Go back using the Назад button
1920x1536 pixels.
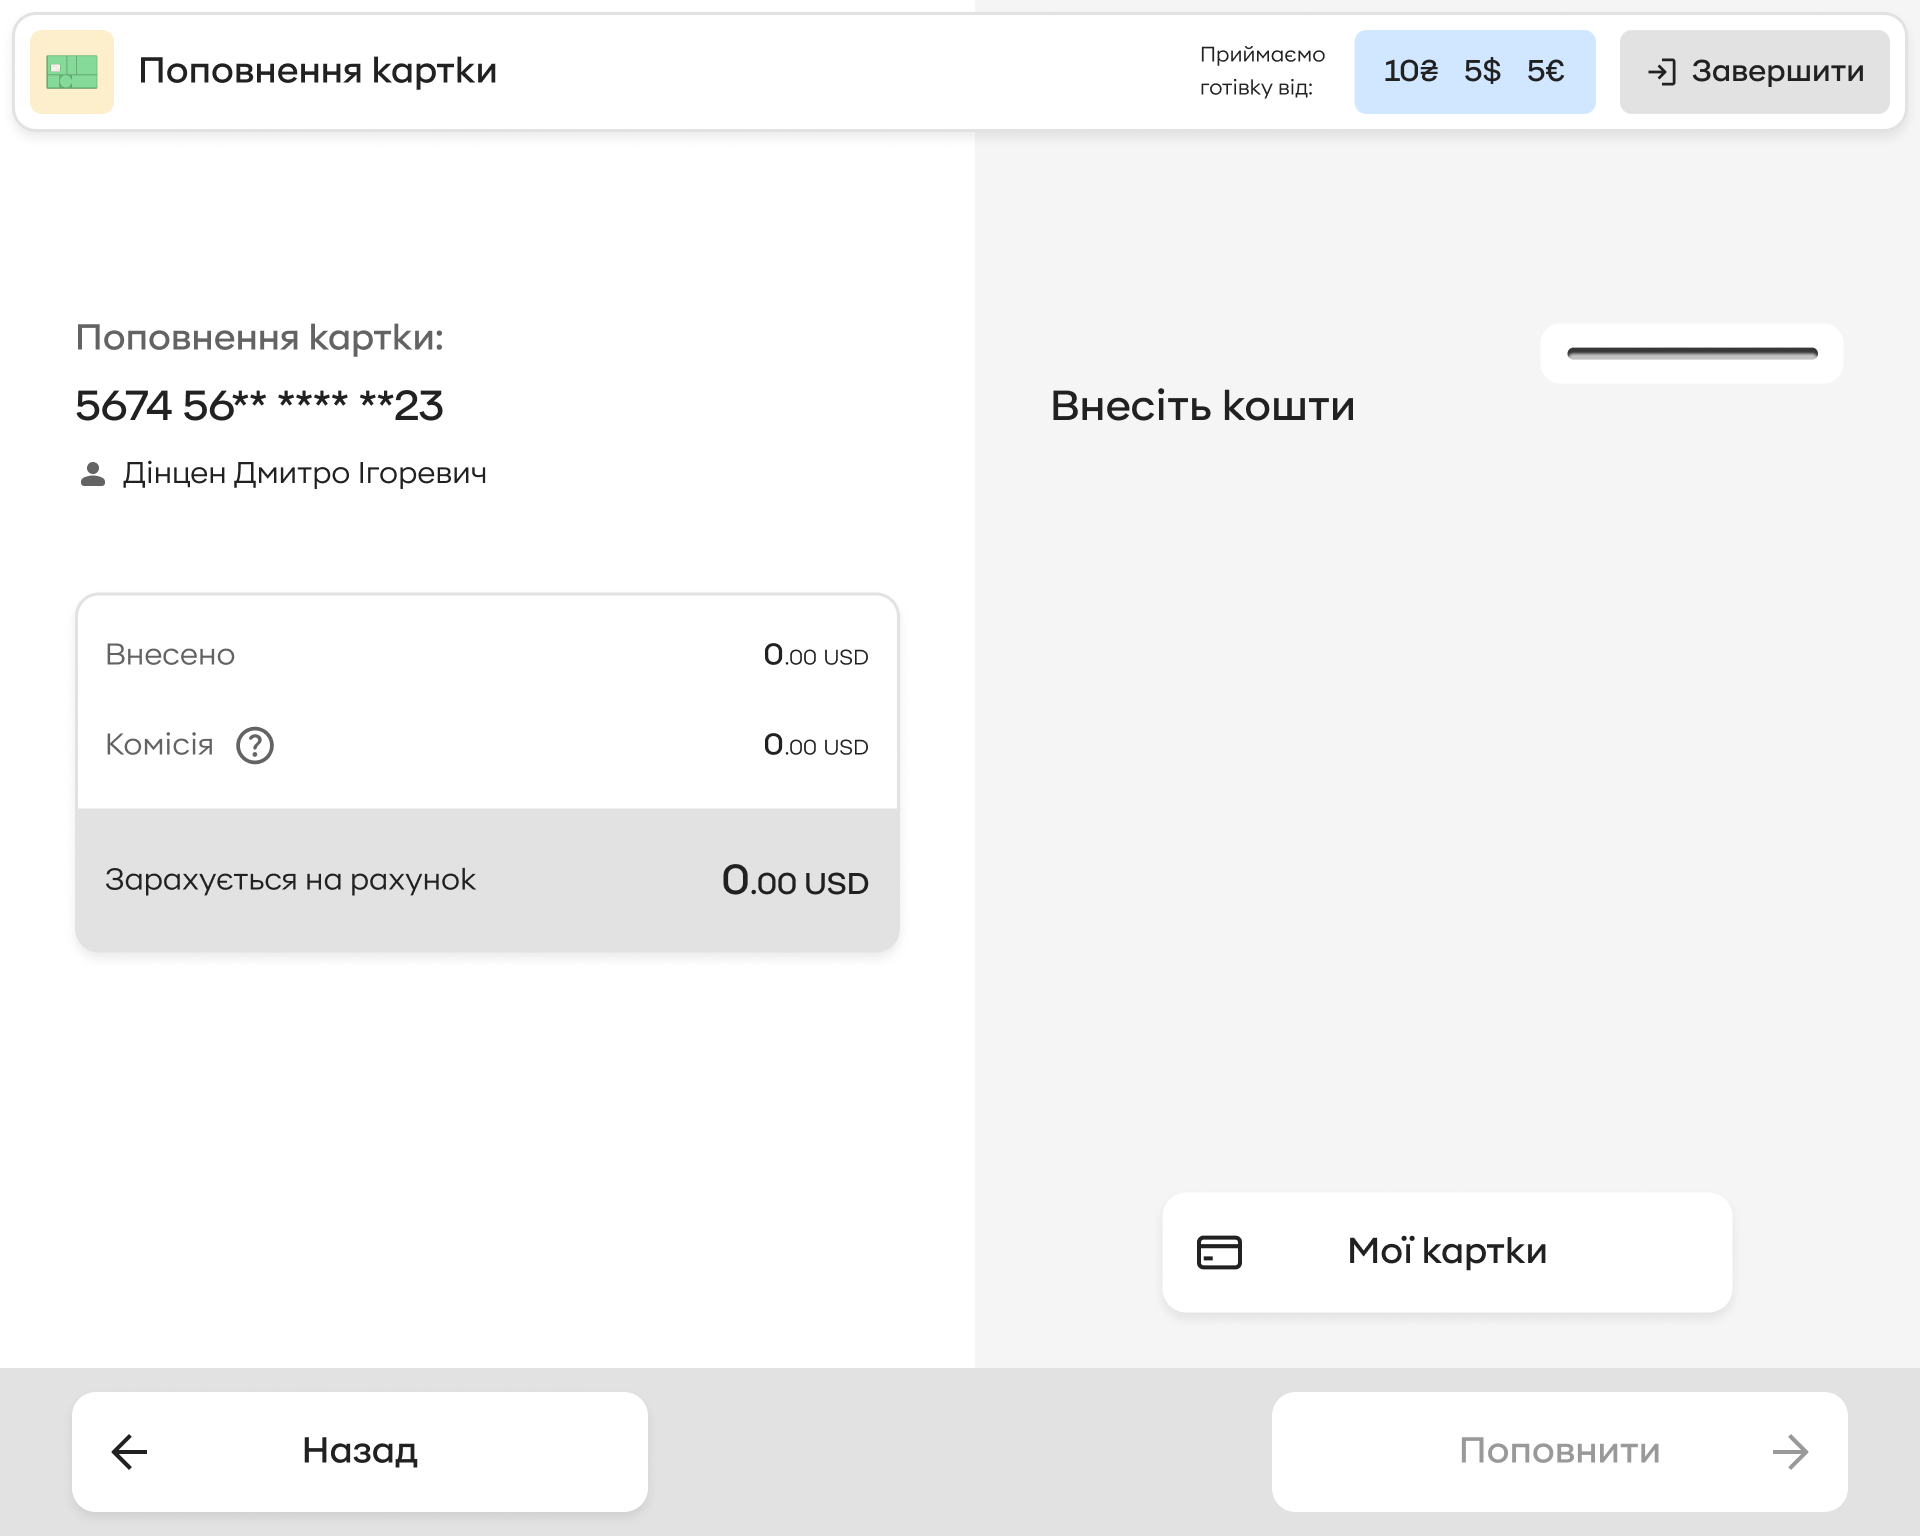(x=360, y=1452)
